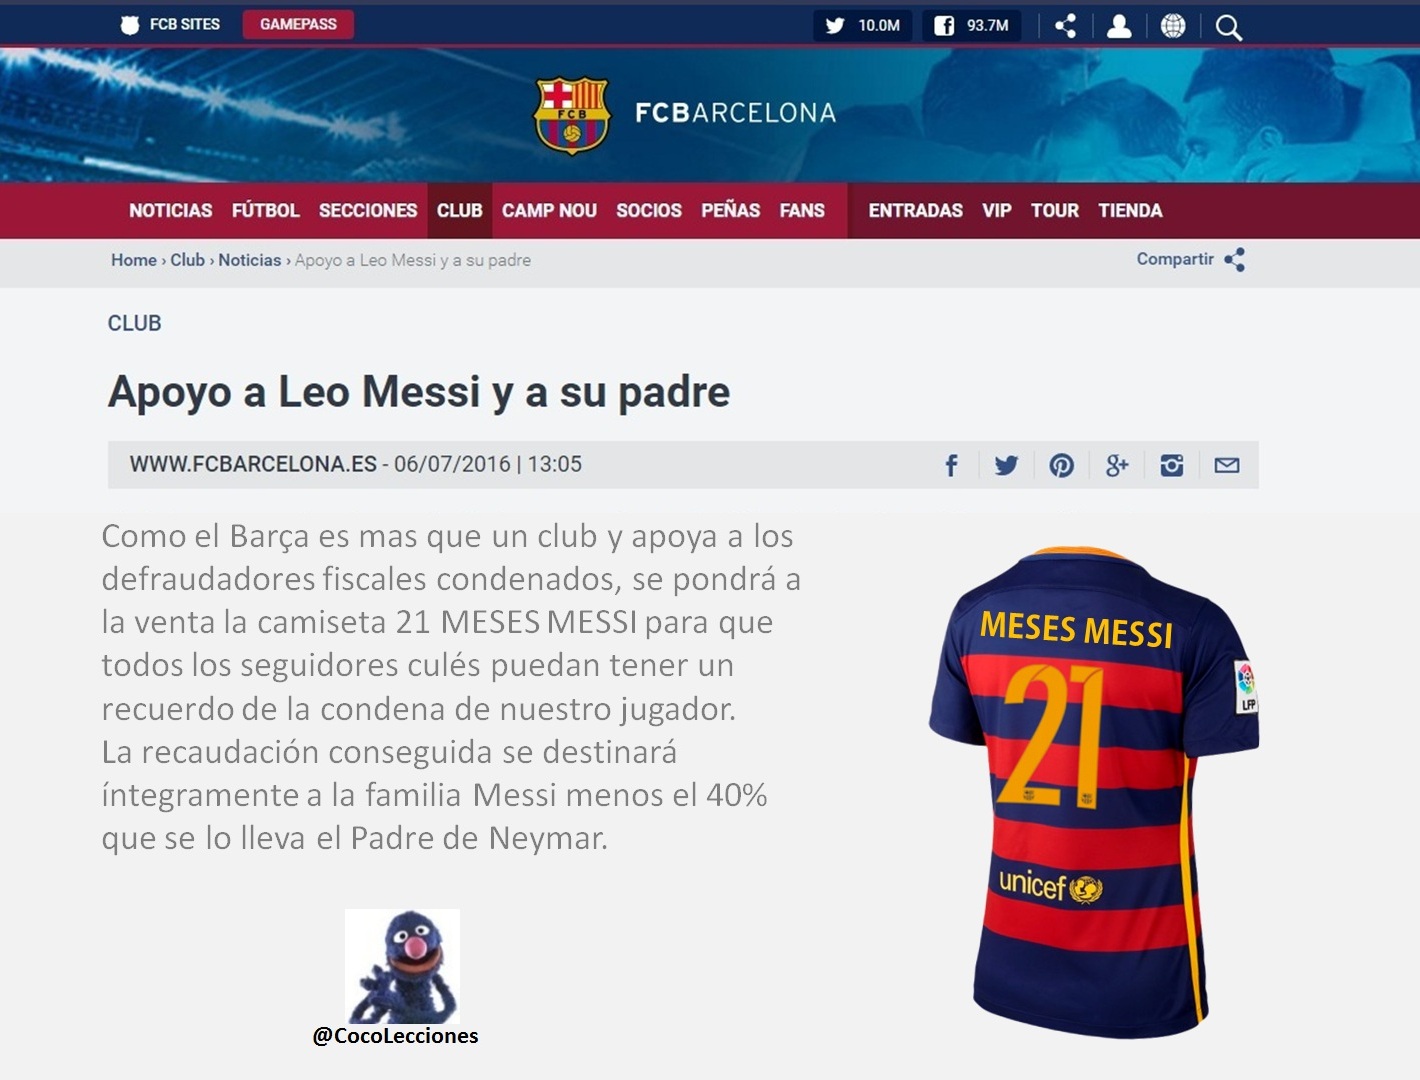This screenshot has width=1420, height=1080.
Task: Open top header share icon
Action: tap(1066, 26)
